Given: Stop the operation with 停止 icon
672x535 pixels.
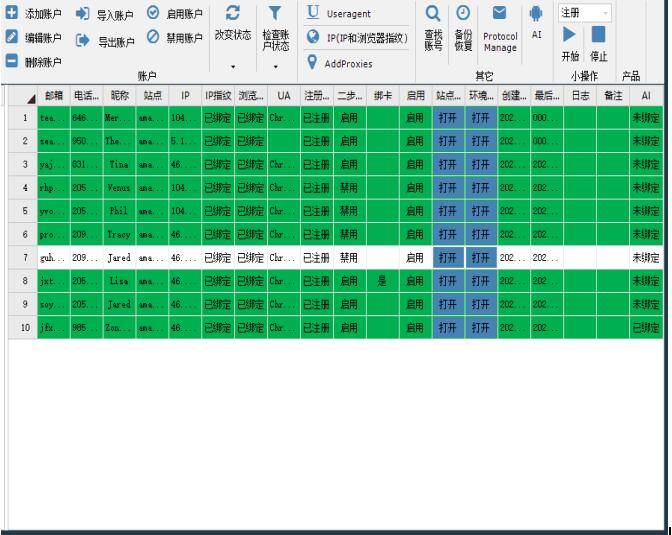Looking at the screenshot, I should (598, 34).
